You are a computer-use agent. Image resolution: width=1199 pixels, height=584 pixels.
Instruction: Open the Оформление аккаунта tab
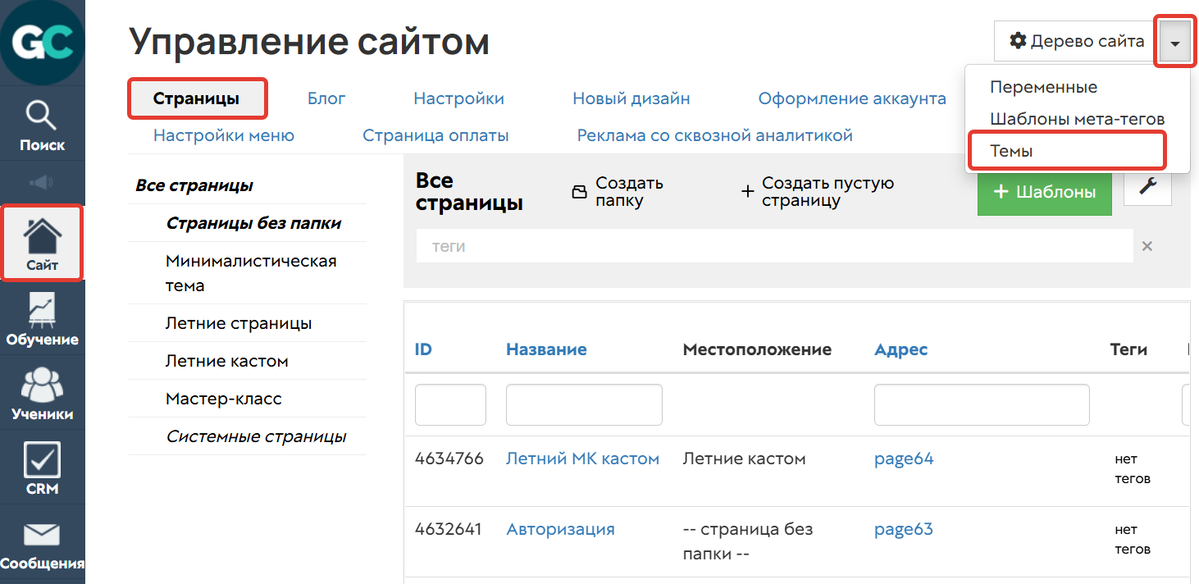tap(852, 99)
